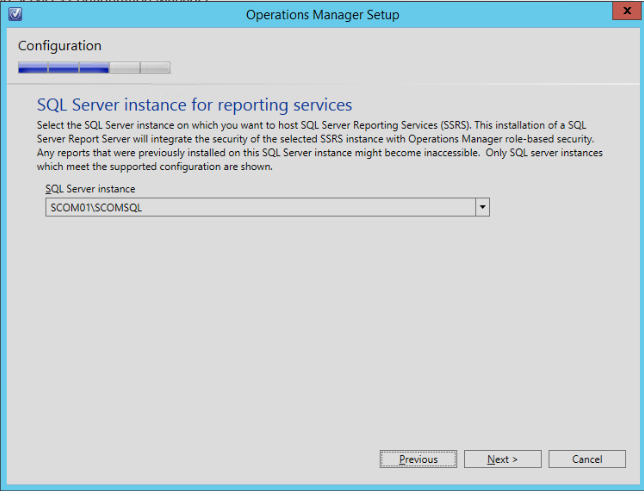Click the Operations Manager Setup title bar icon
Screen dimensions: 644x491
(12, 15)
